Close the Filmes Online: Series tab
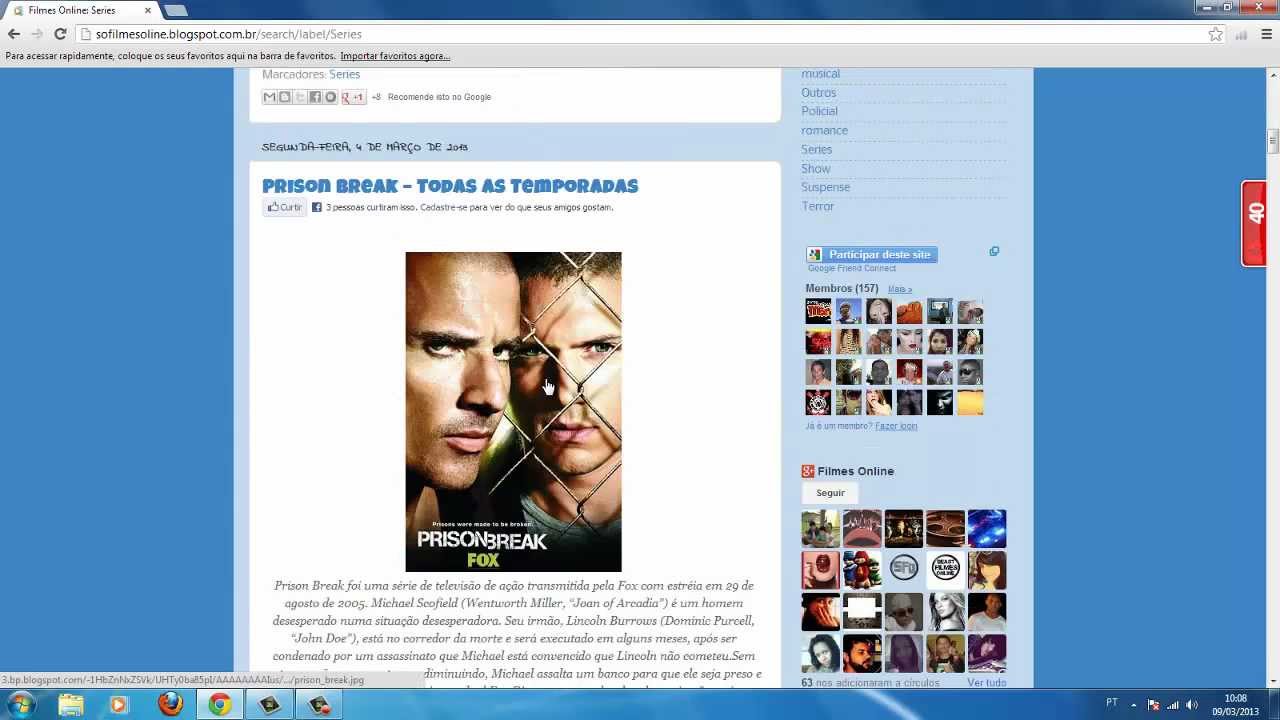Viewport: 1280px width, 720px height. tap(148, 10)
